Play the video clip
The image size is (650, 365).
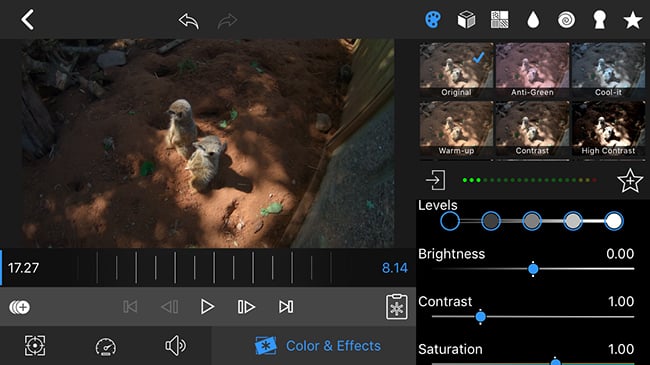click(x=207, y=307)
